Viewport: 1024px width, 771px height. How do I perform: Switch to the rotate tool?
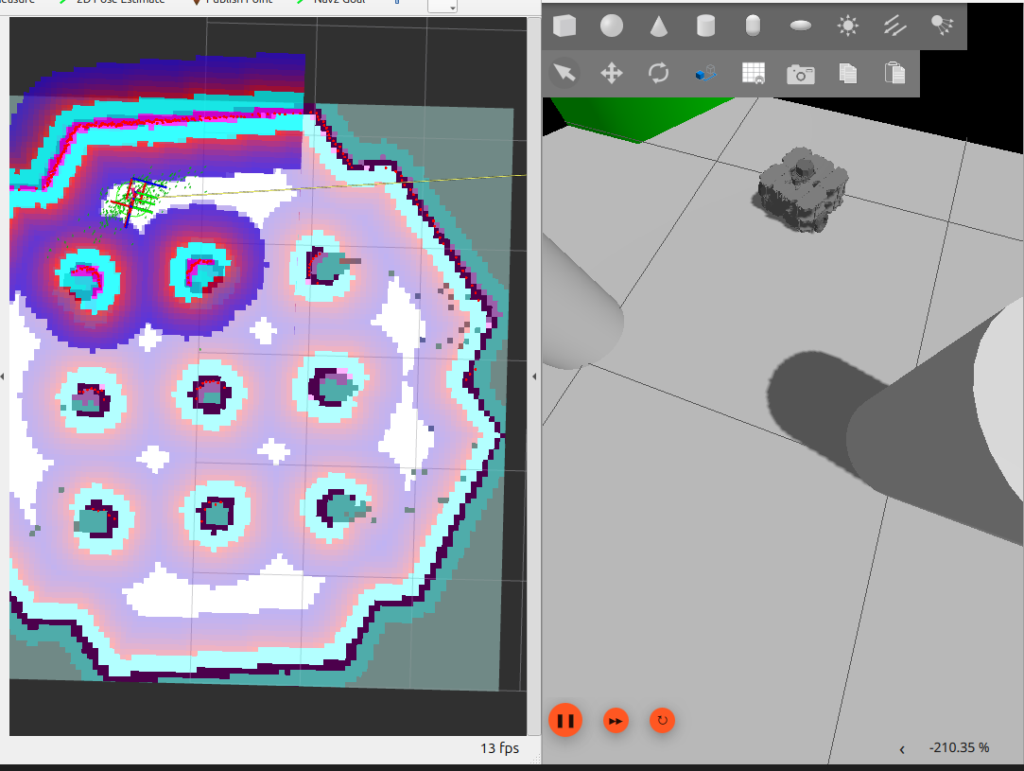point(658,73)
